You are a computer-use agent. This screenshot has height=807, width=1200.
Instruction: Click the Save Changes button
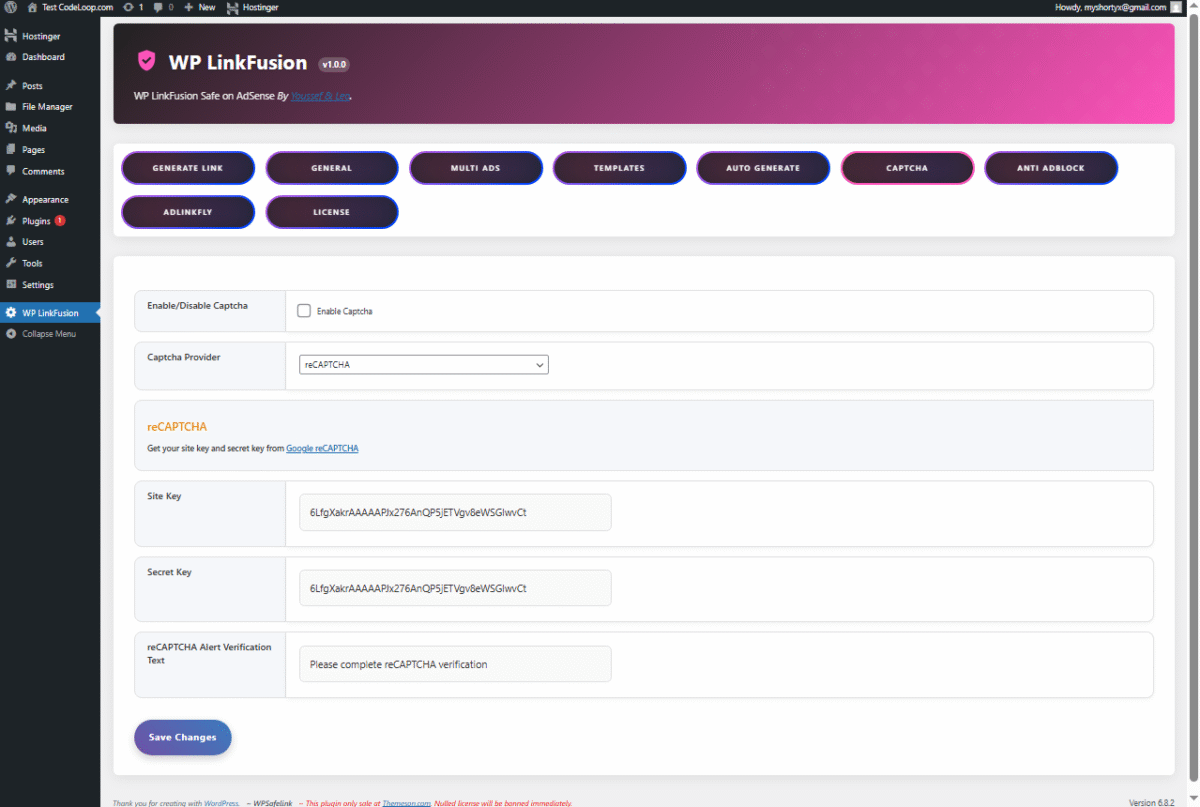point(183,737)
